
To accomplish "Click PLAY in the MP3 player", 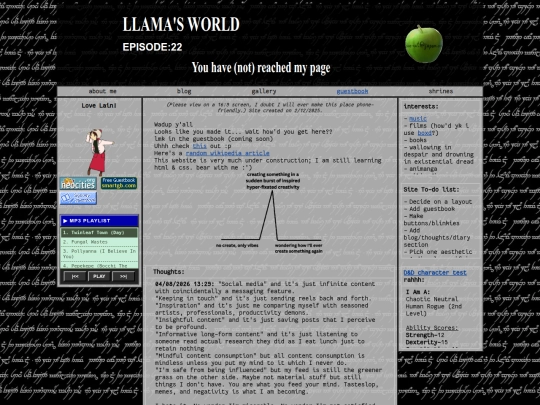I will coord(99,277).
